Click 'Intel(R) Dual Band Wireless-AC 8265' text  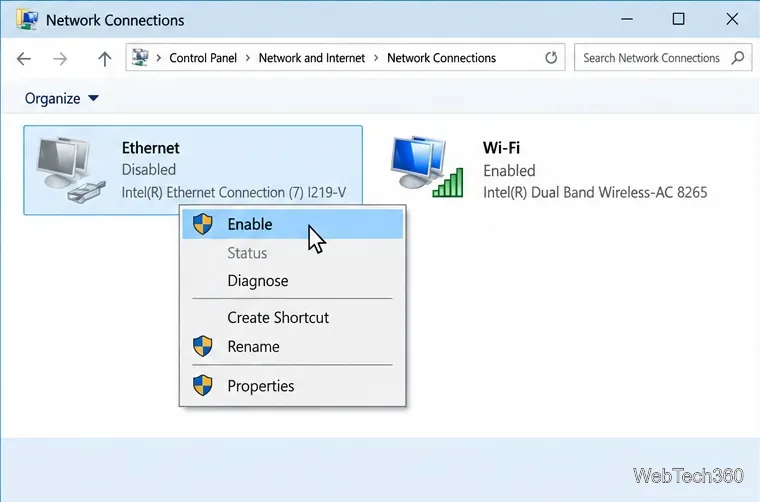(x=595, y=192)
